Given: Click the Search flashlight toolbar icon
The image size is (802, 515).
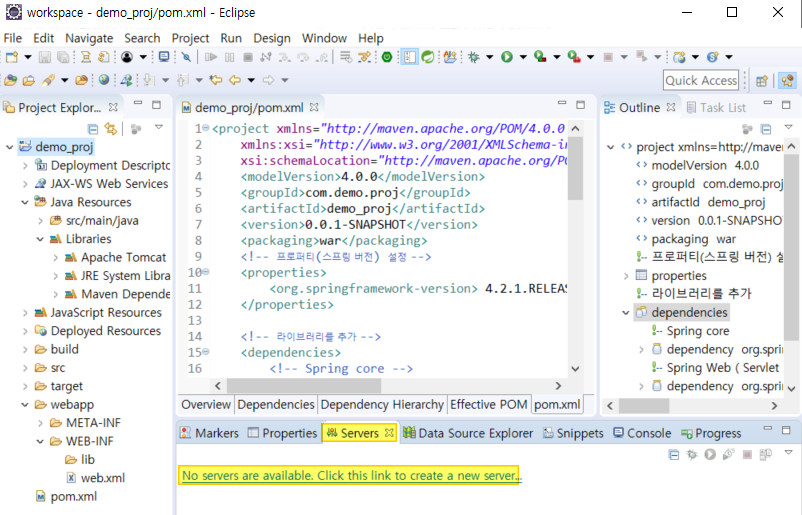Looking at the screenshot, I should (49, 80).
